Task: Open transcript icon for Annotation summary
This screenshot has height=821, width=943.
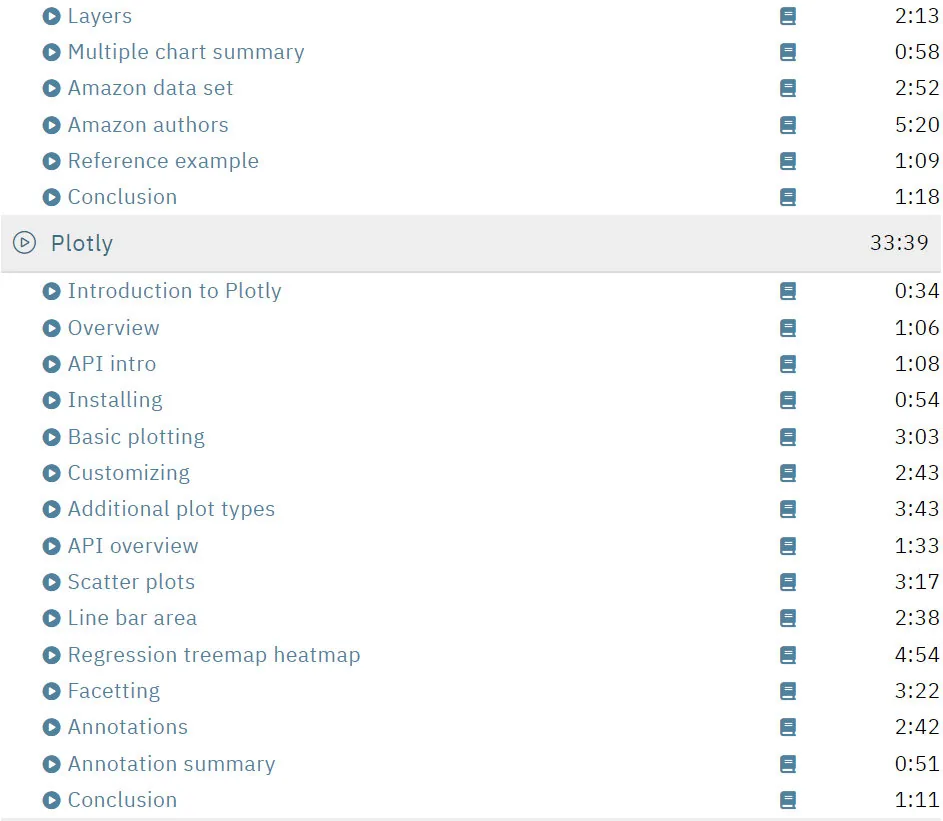Action: pyautogui.click(x=788, y=764)
